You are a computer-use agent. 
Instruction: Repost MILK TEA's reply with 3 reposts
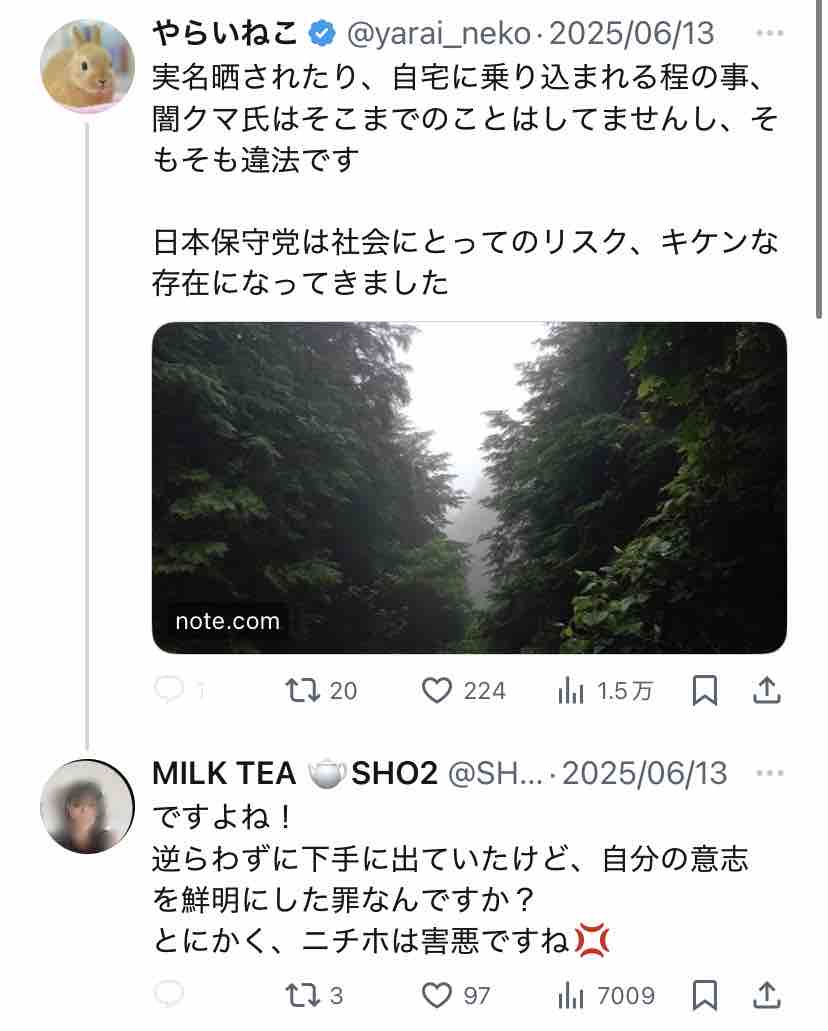[299, 994]
